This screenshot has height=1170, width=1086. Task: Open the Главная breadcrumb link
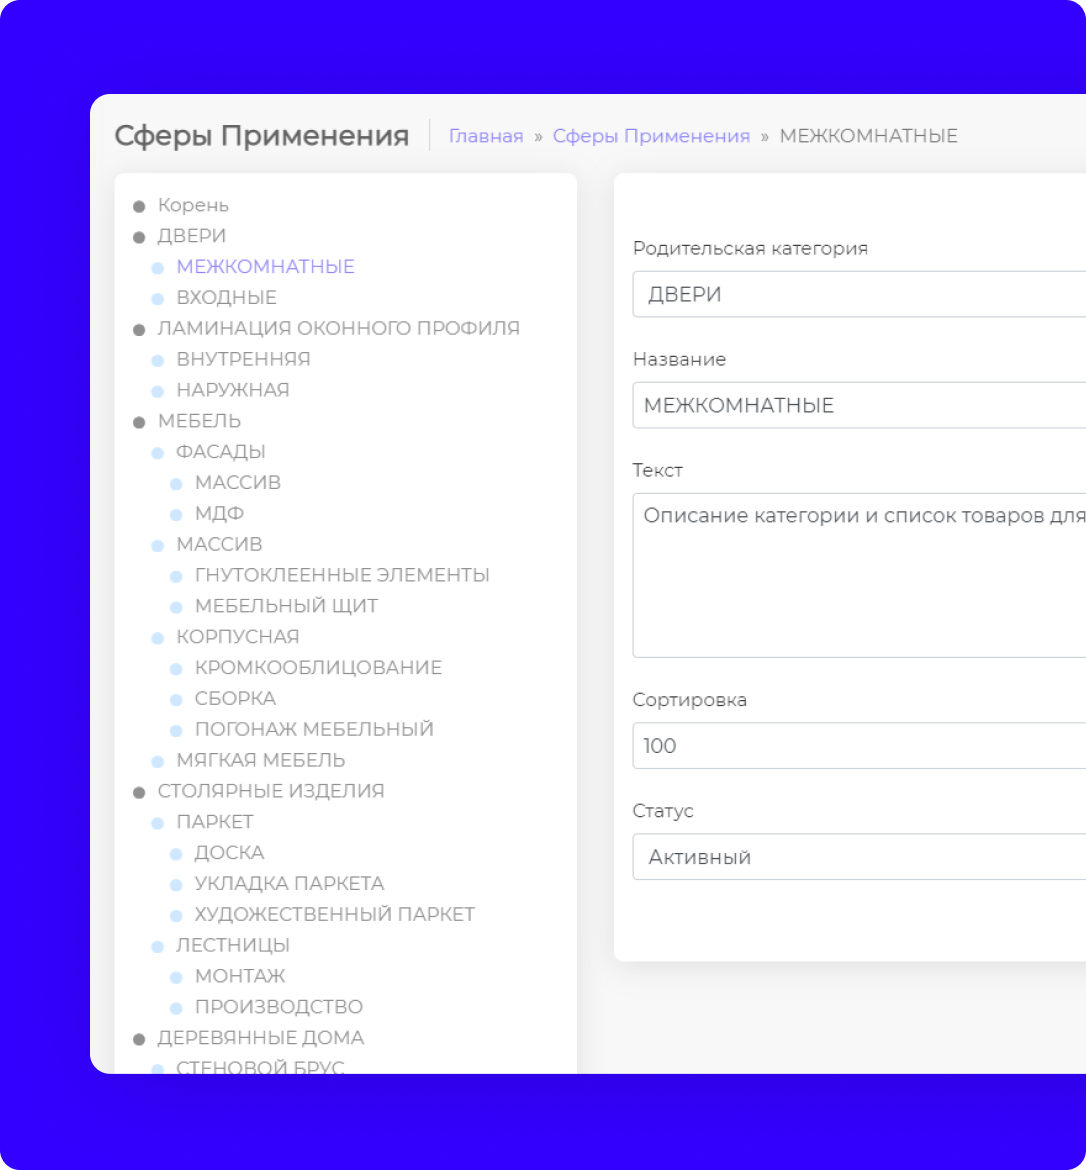[x=485, y=136]
